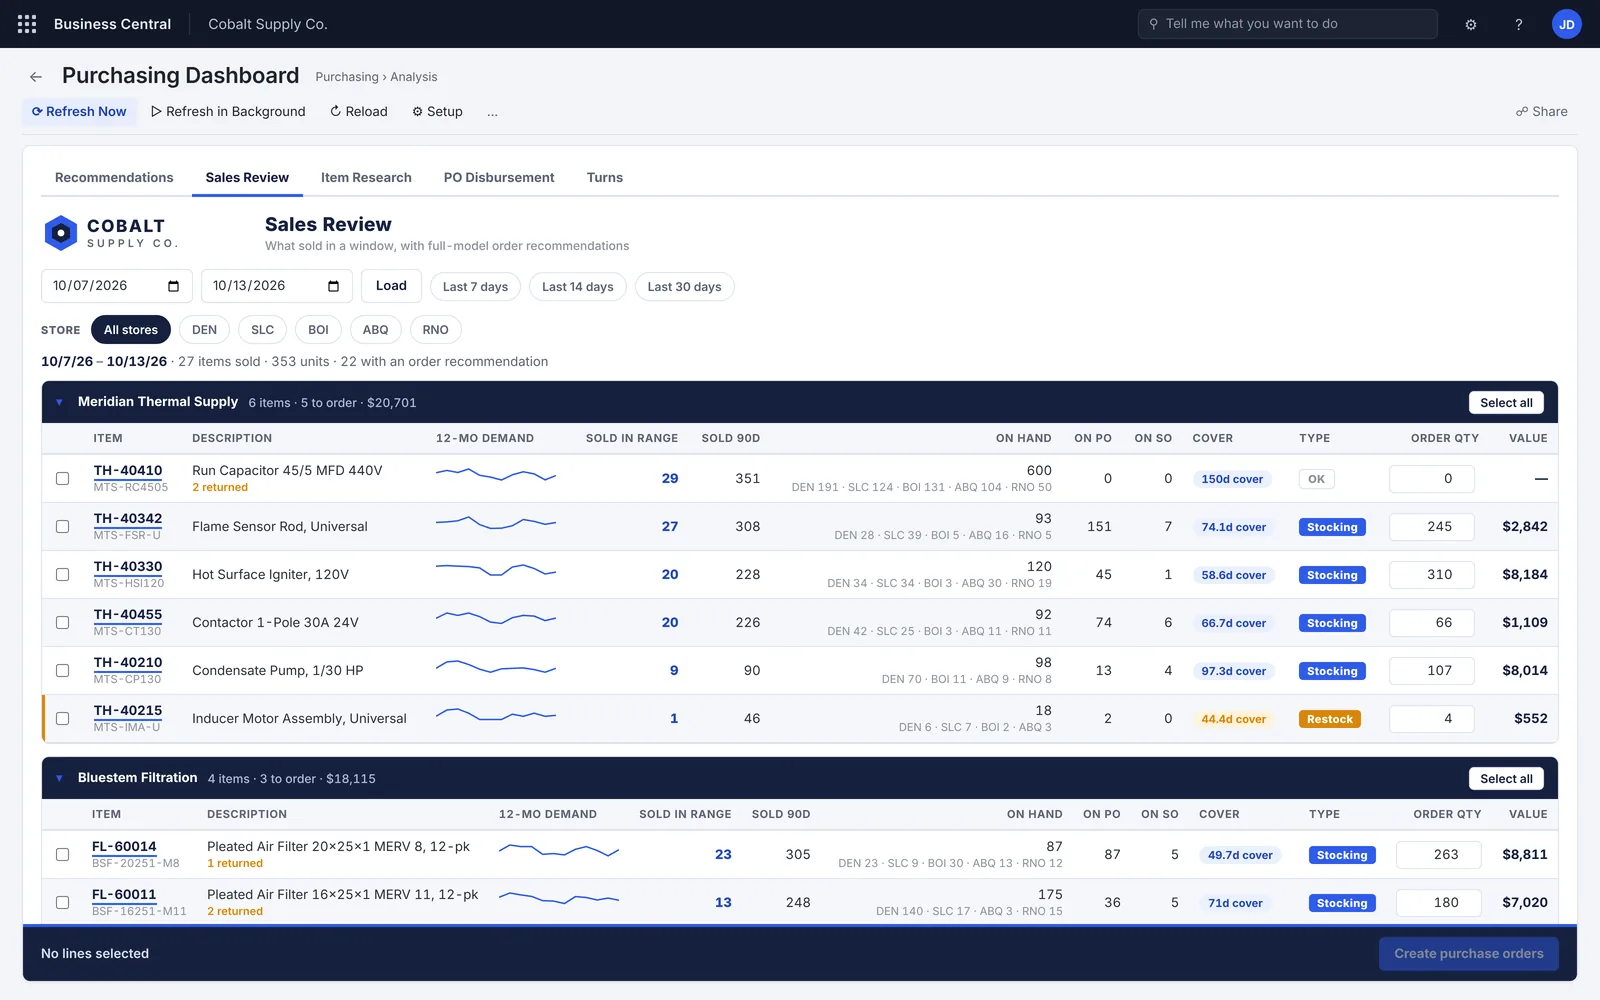
Task: Click the Tell me what you want to do search
Action: 1287,24
